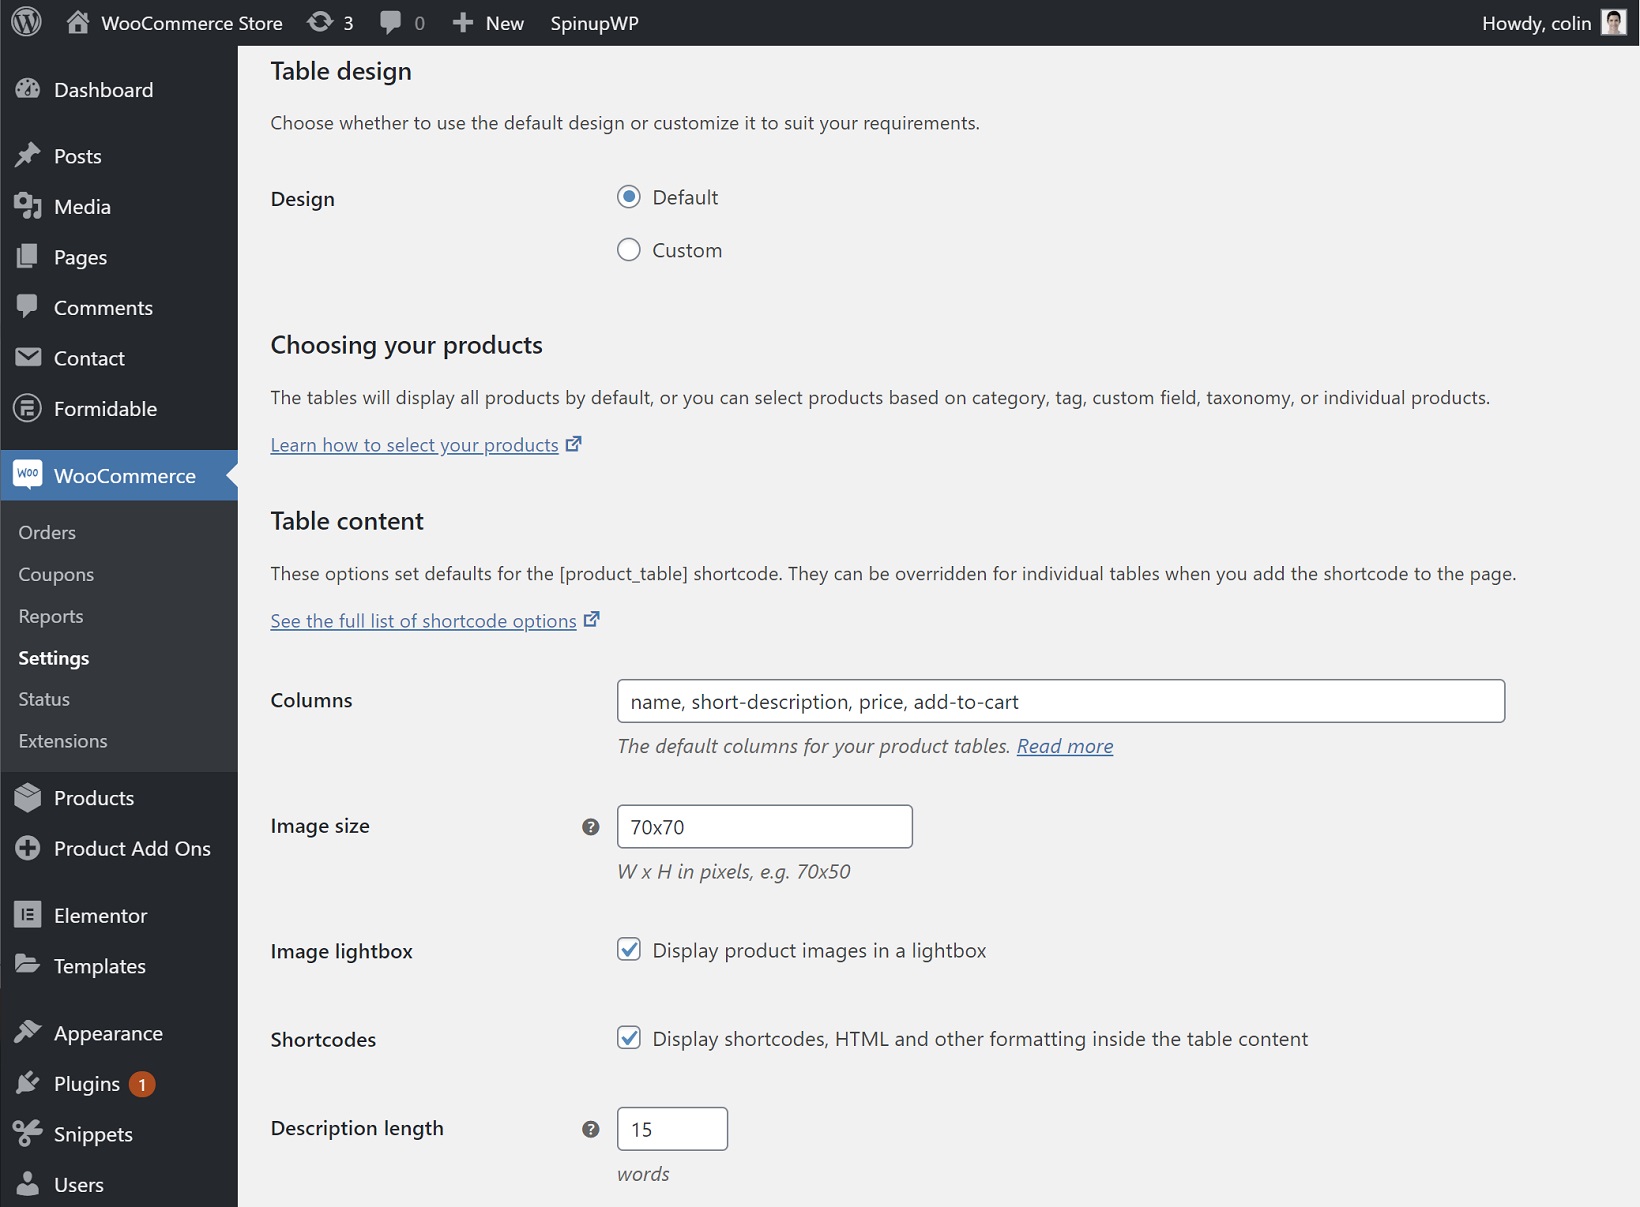The image size is (1640, 1207).
Task: Click the Description length help question mark
Action: (x=591, y=1129)
